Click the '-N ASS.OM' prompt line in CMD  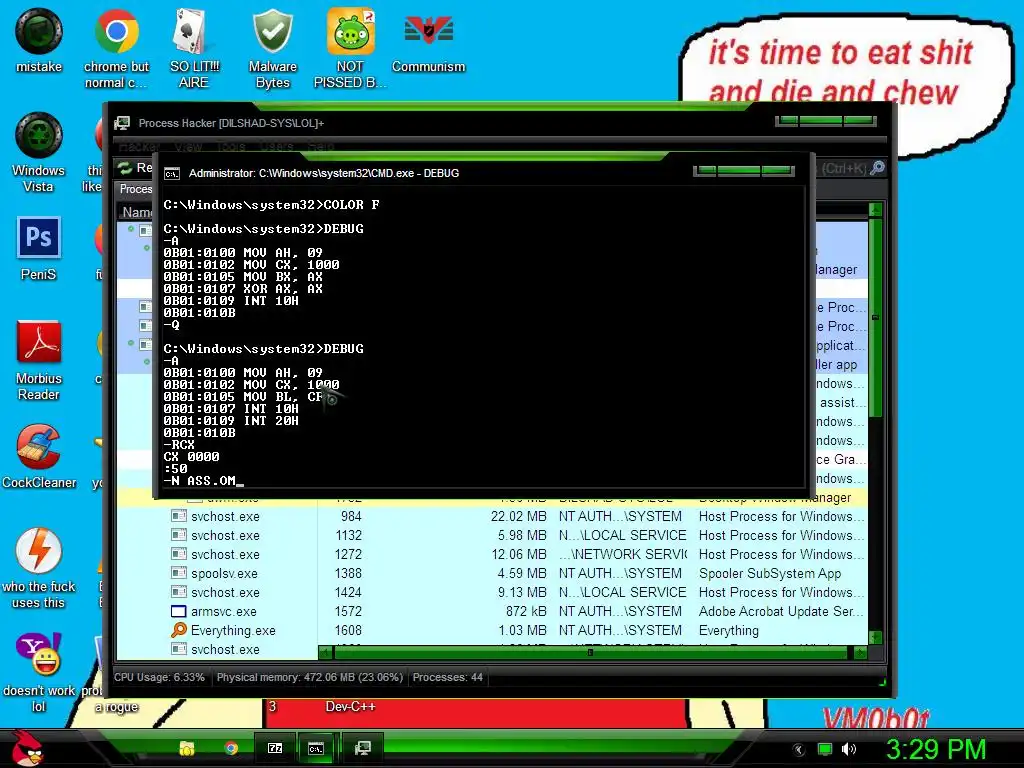click(203, 481)
